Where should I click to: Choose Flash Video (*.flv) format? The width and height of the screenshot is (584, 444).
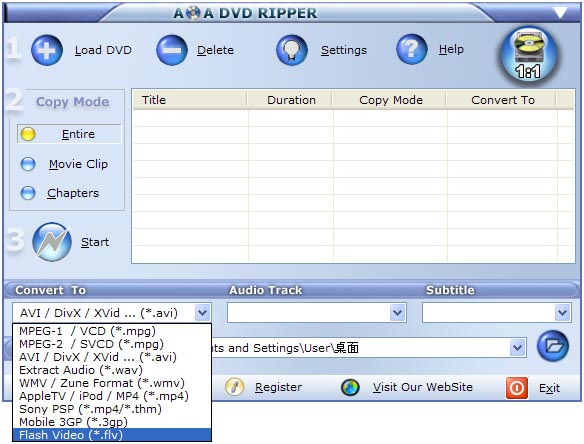click(x=112, y=435)
